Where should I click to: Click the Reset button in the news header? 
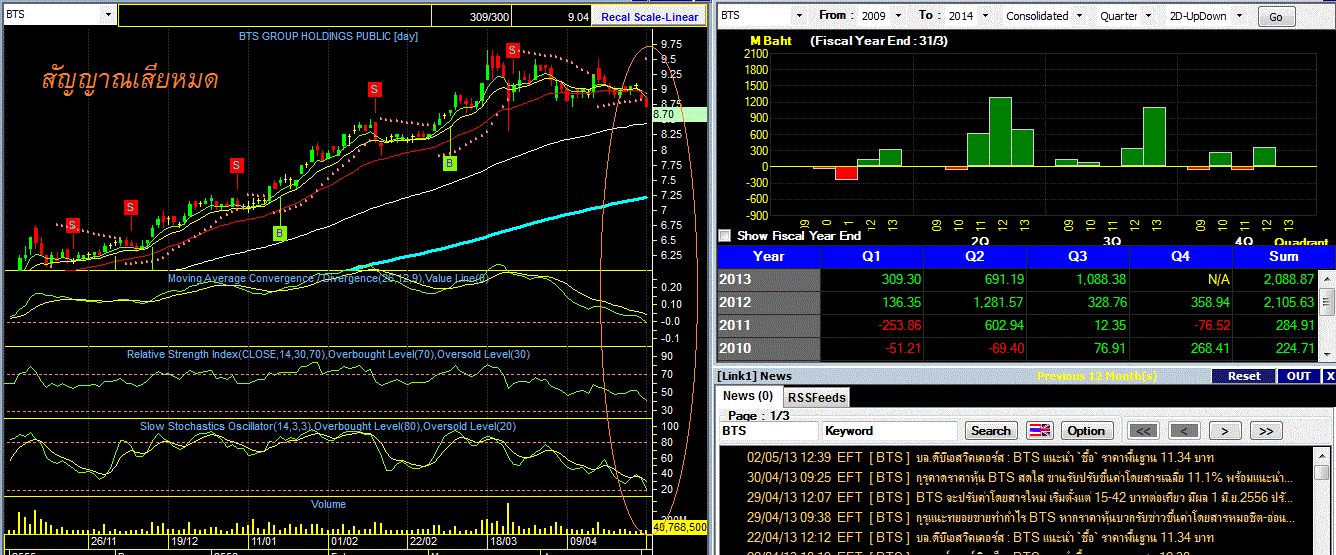1243,376
